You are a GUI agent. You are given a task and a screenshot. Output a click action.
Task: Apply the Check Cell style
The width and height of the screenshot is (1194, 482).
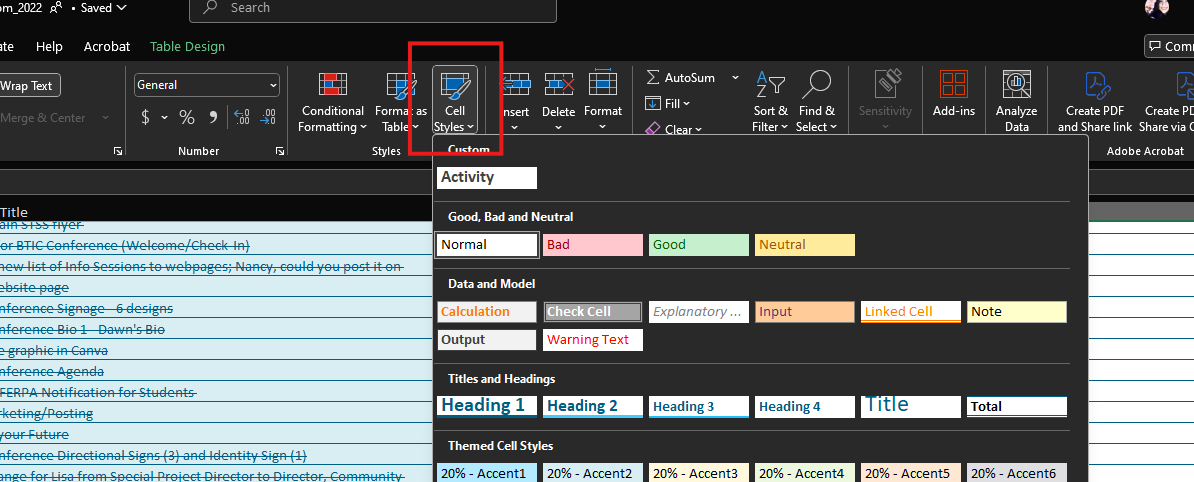593,311
